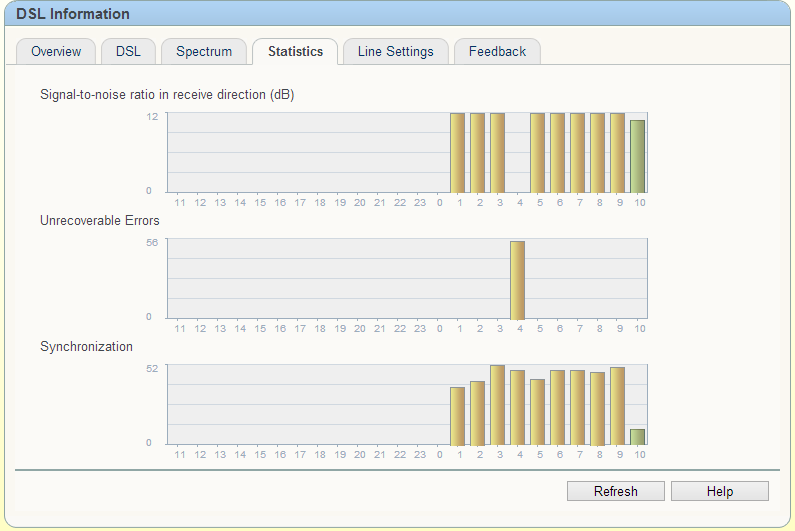Click the signal-to-noise bar at hour 3
795x531 pixels.
click(x=497, y=152)
